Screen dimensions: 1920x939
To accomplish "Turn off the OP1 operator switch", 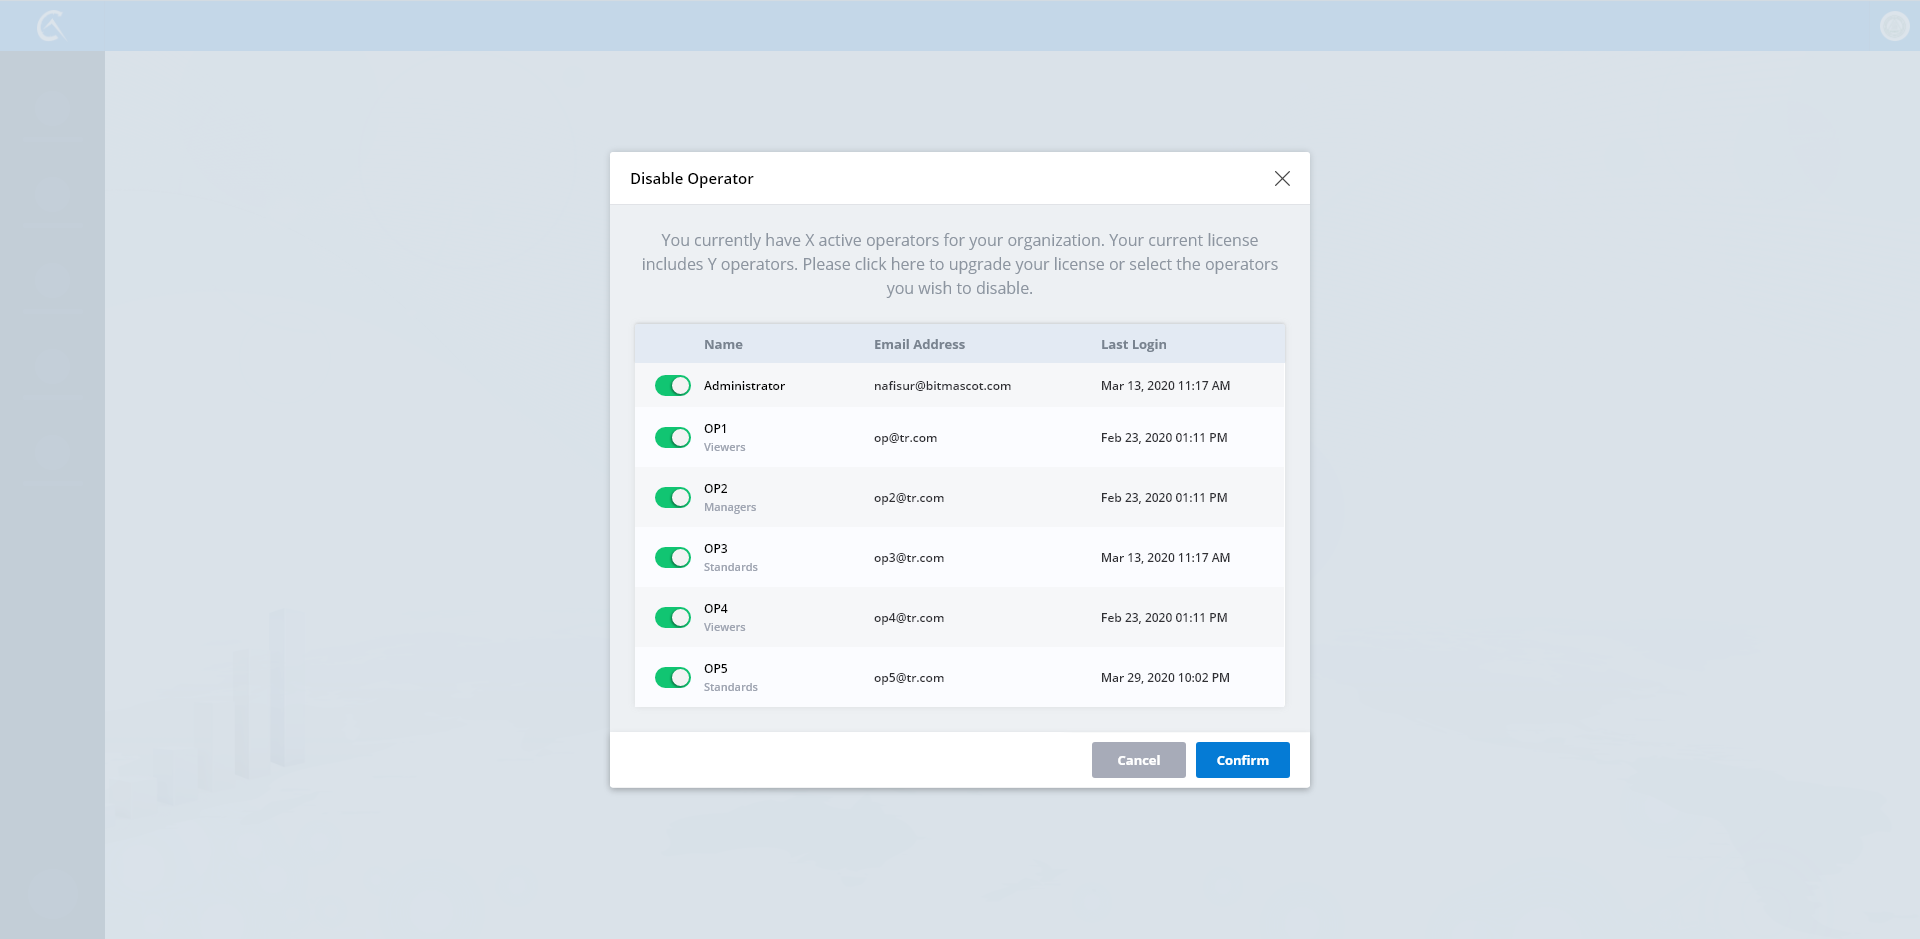I will (x=673, y=438).
